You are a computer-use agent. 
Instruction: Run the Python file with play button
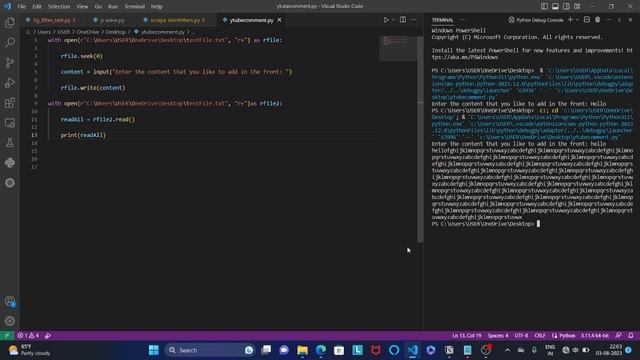386,20
